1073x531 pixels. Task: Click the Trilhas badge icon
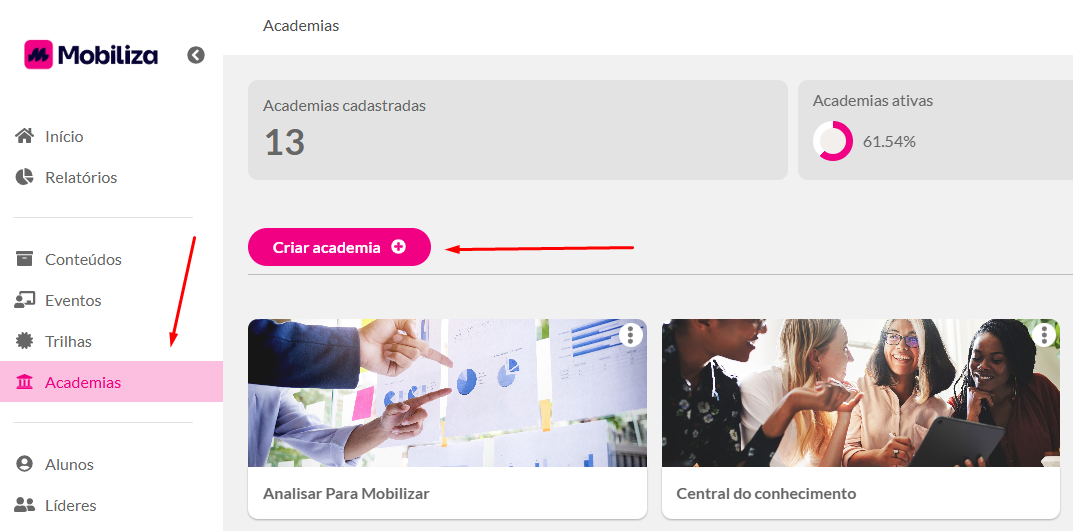(x=25, y=341)
